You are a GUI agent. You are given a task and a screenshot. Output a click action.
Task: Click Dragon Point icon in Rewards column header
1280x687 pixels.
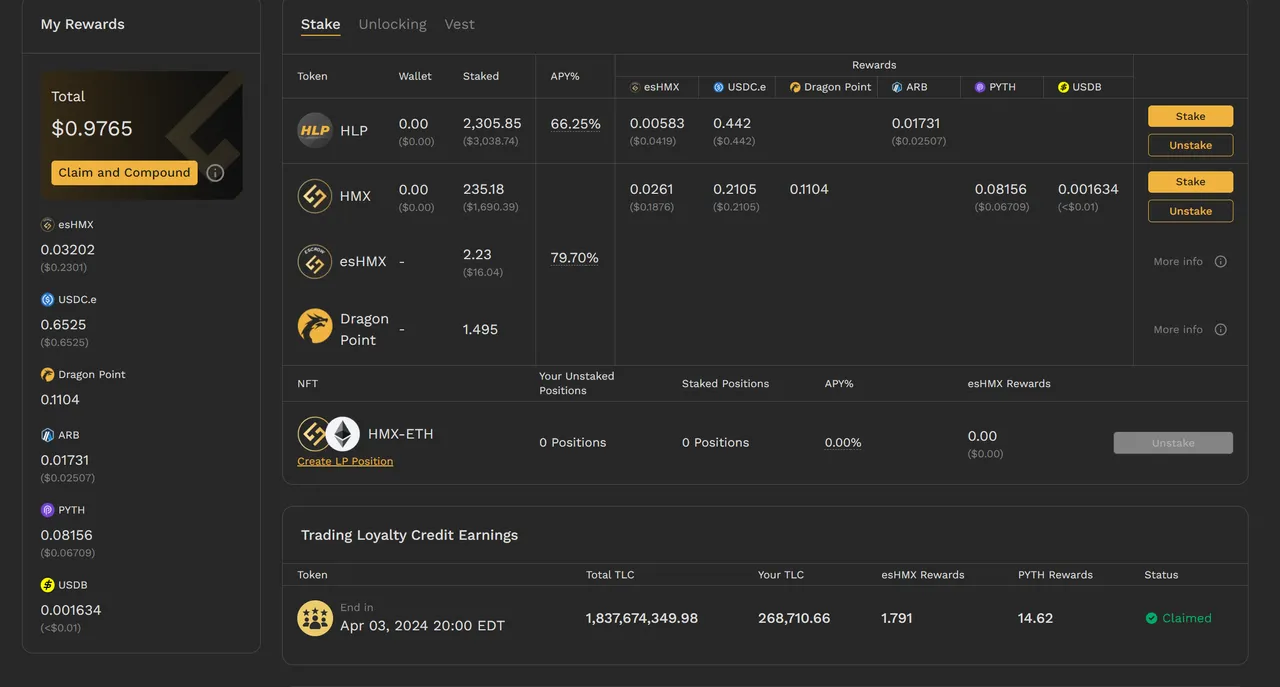(x=795, y=87)
